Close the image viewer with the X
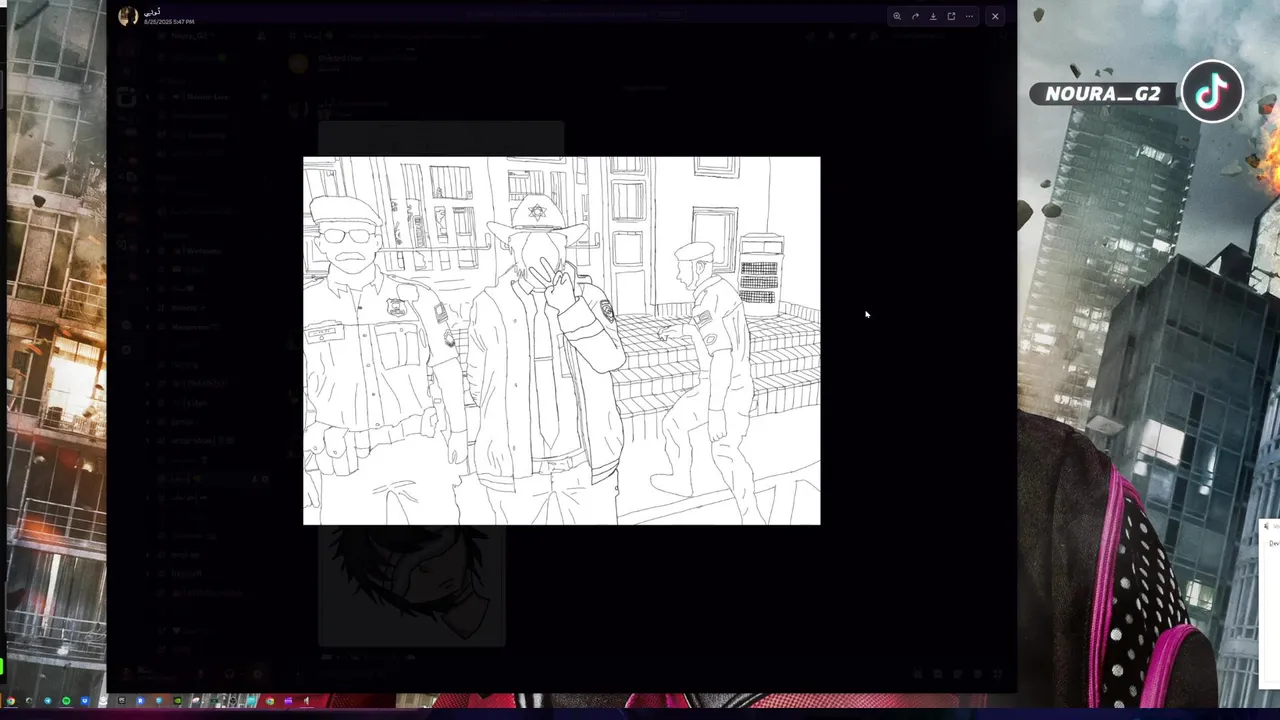The width and height of the screenshot is (1280, 720). [x=995, y=16]
